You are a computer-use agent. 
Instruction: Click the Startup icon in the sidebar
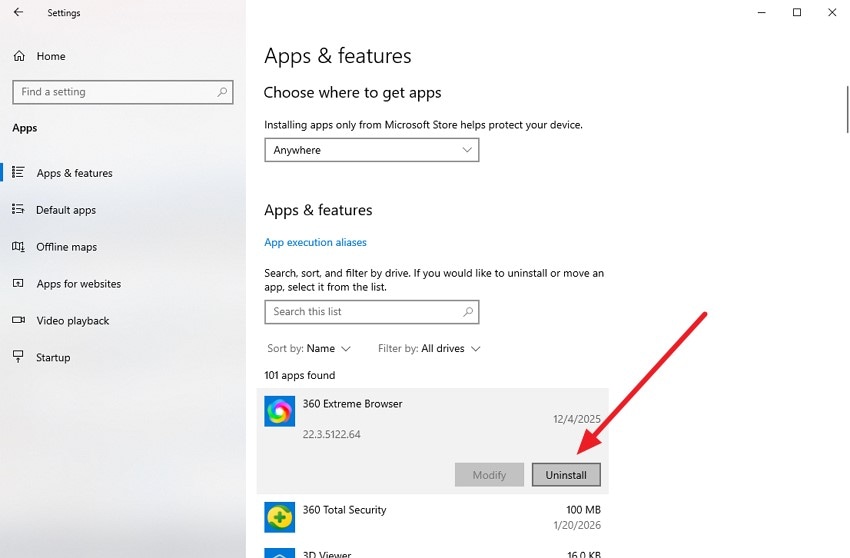[x=18, y=356]
